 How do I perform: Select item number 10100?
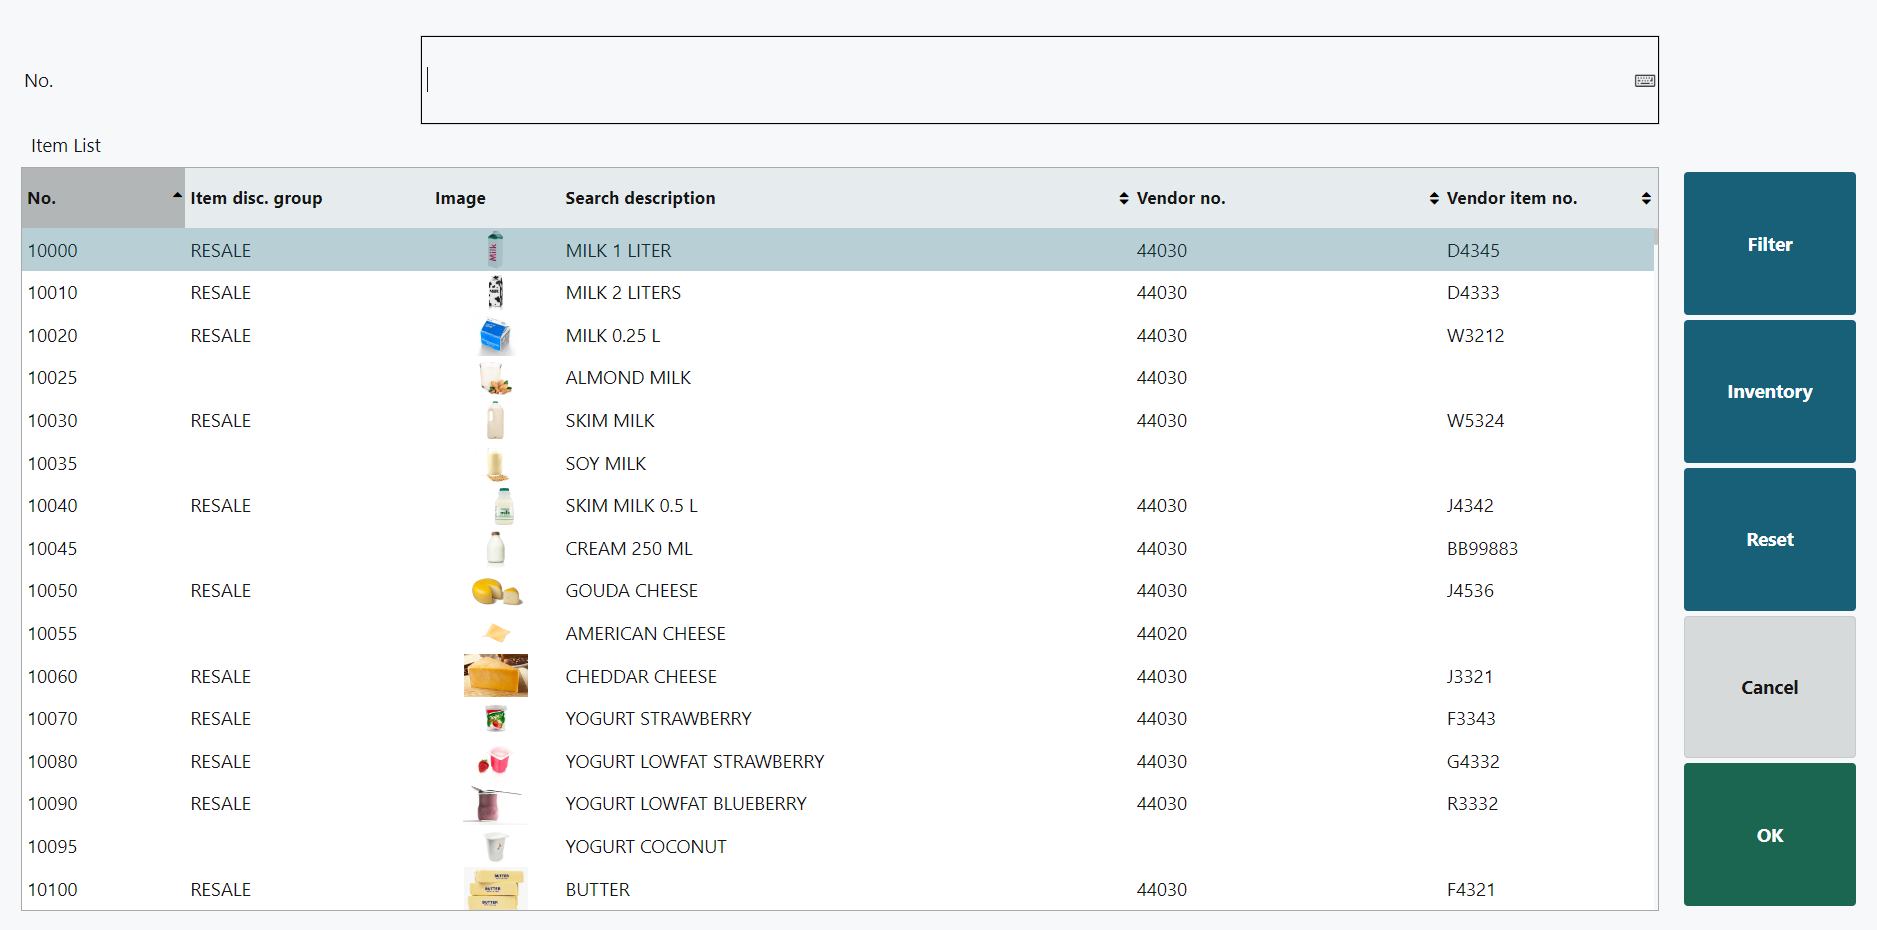[52, 890]
